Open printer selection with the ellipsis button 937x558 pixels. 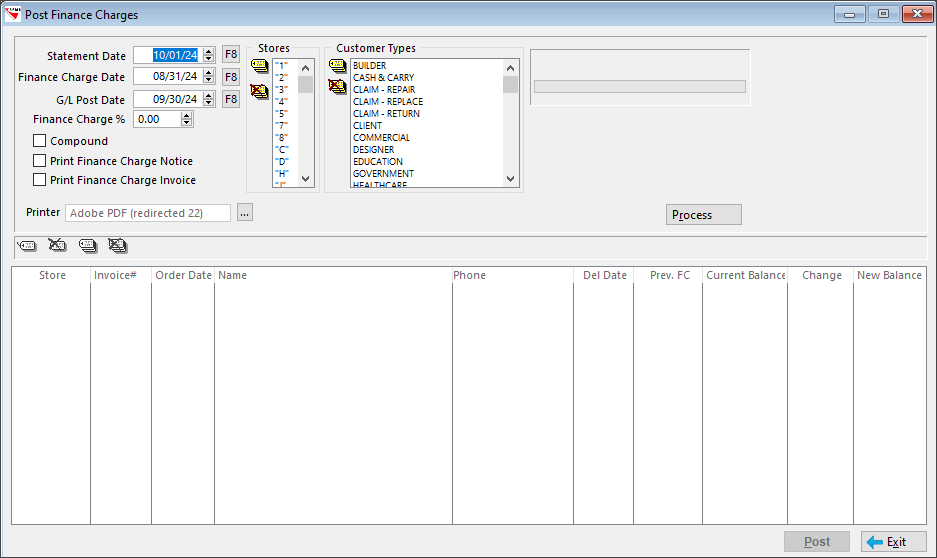pos(245,212)
